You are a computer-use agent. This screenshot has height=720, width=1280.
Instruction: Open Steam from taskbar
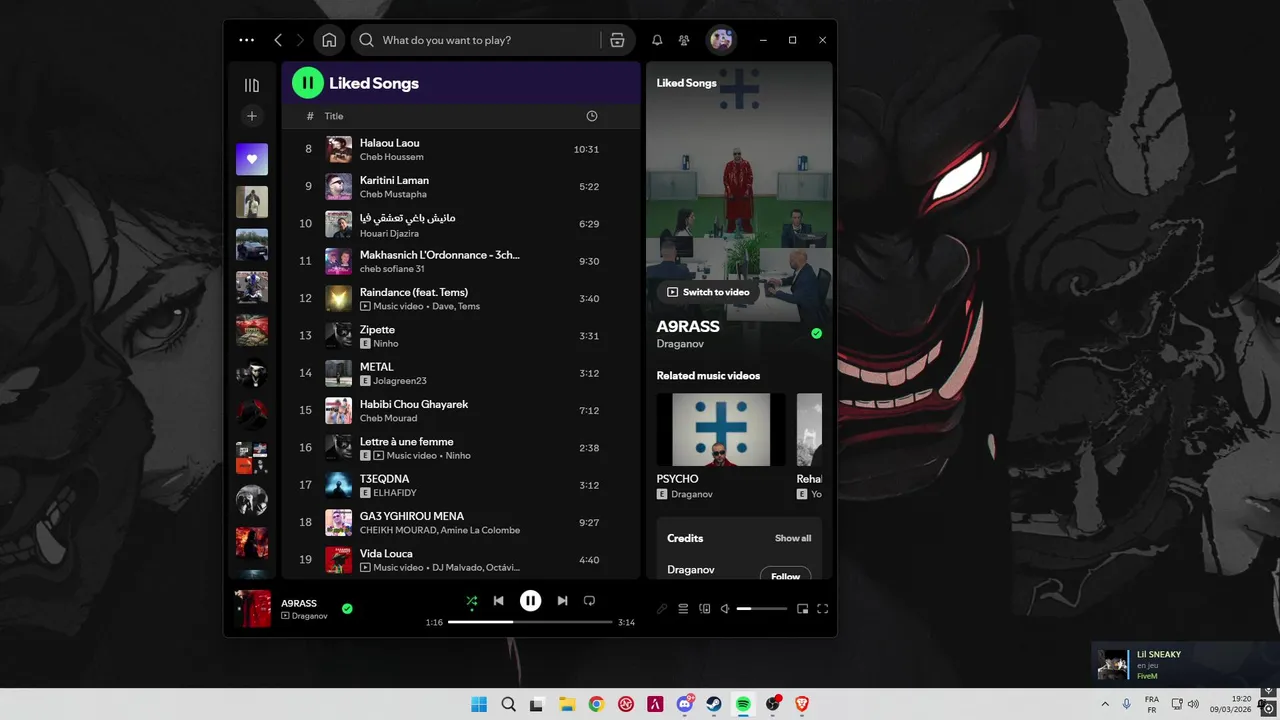pyautogui.click(x=714, y=704)
